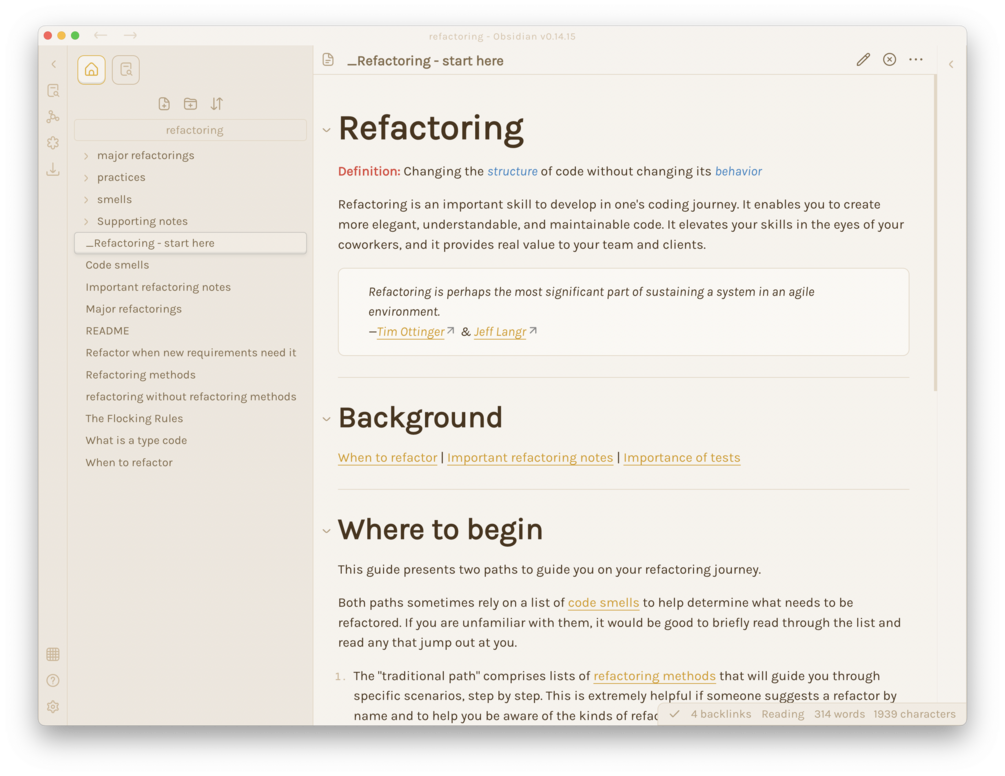Switch to edit mode pencil icon

863,60
